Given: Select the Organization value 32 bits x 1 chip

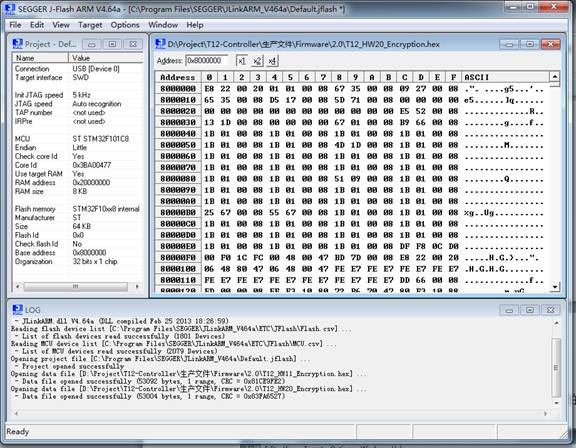Looking at the screenshot, I should [95, 261].
